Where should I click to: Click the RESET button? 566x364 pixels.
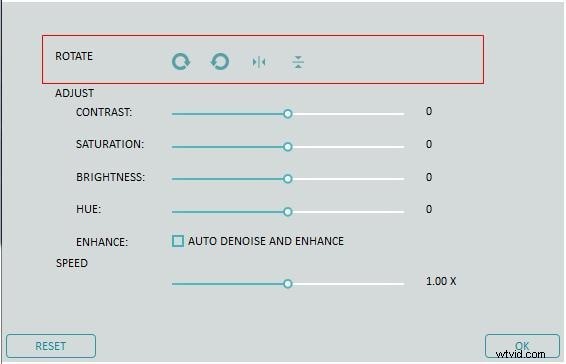click(x=51, y=346)
